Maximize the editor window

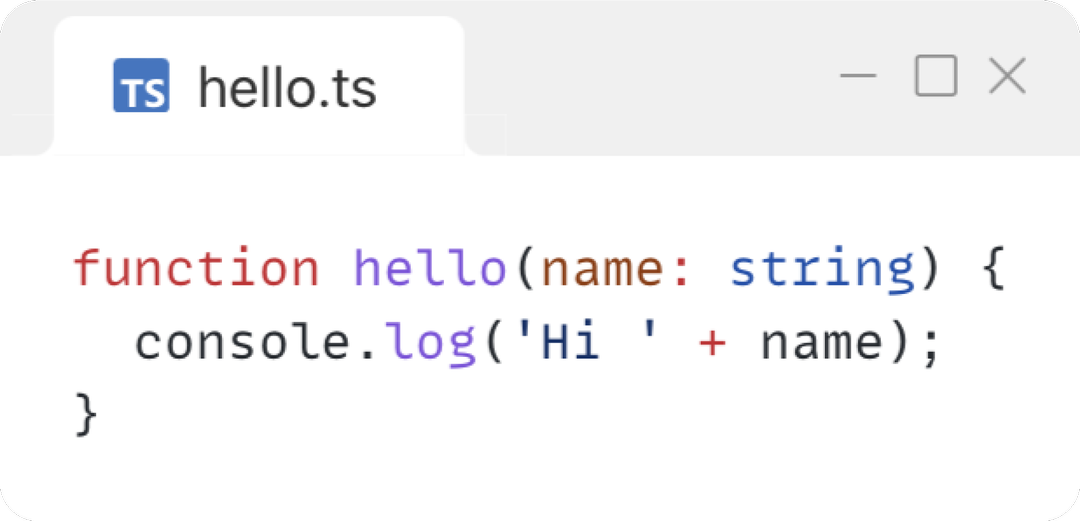936,76
